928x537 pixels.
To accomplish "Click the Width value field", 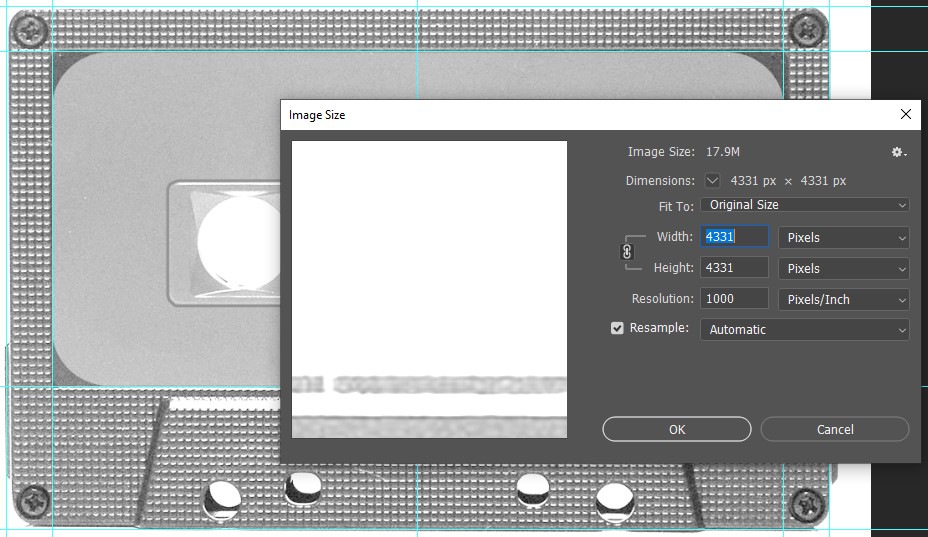I will pos(735,237).
